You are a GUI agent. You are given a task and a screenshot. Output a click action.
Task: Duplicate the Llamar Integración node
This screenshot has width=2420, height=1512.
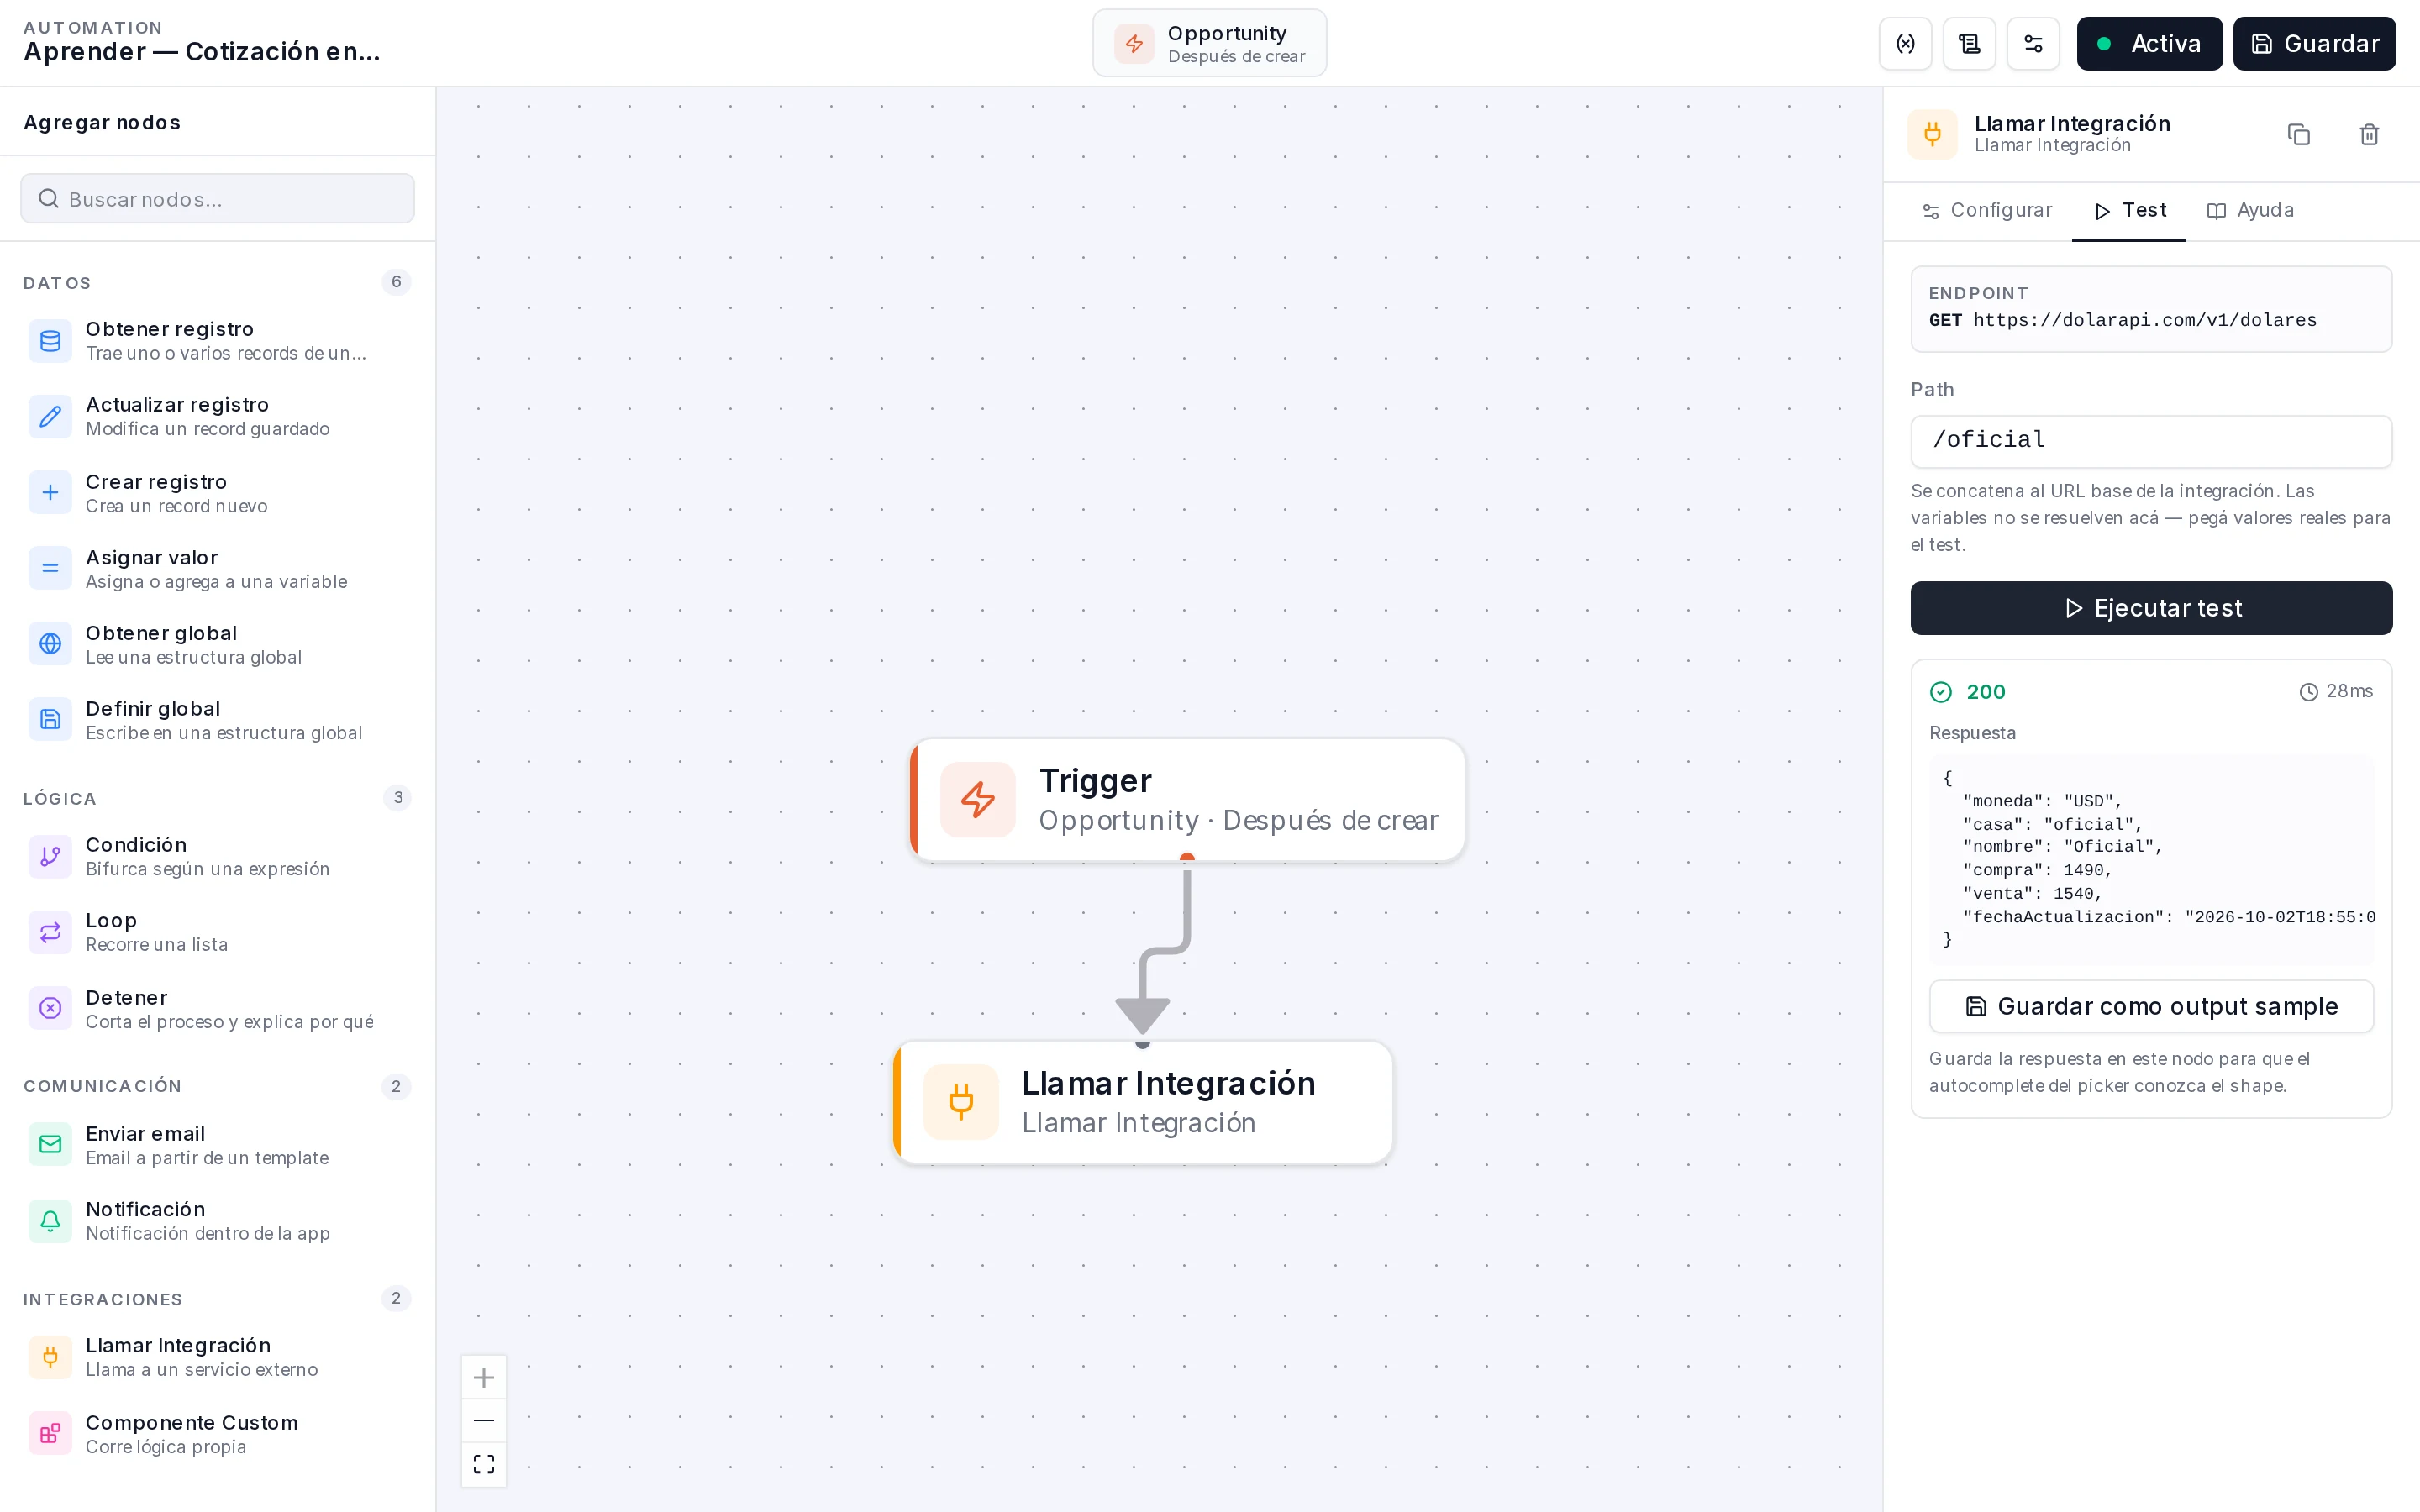pos(2298,134)
